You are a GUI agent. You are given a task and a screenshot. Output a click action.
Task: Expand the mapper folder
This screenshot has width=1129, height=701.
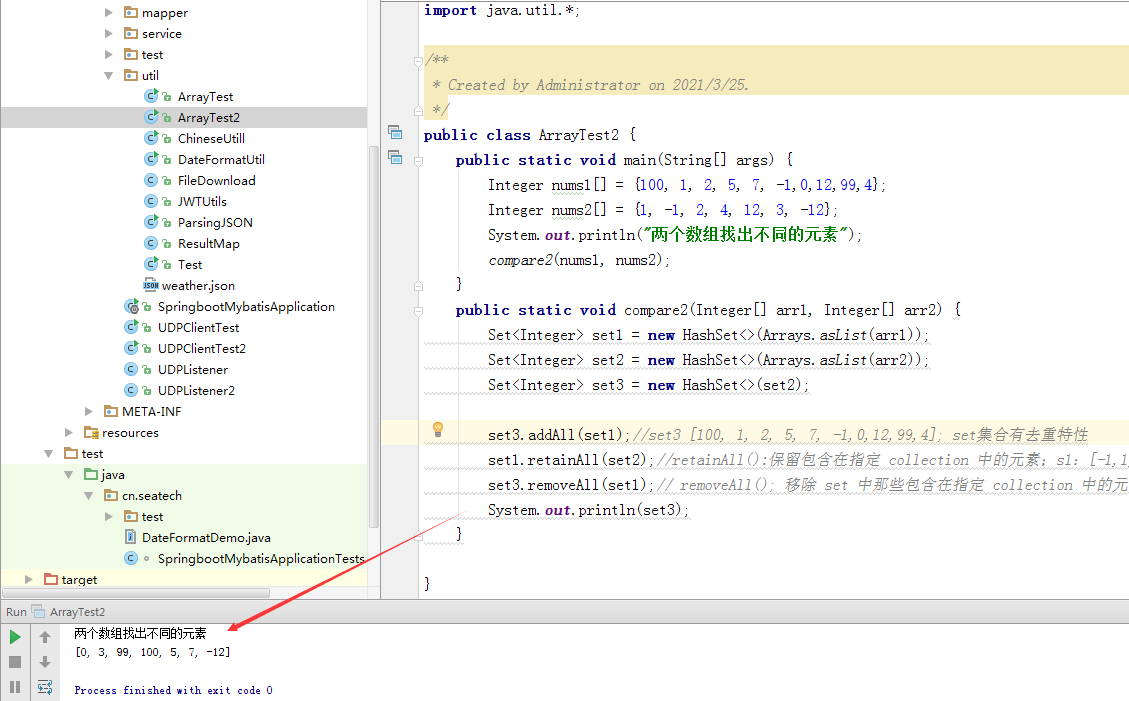pyautogui.click(x=108, y=12)
